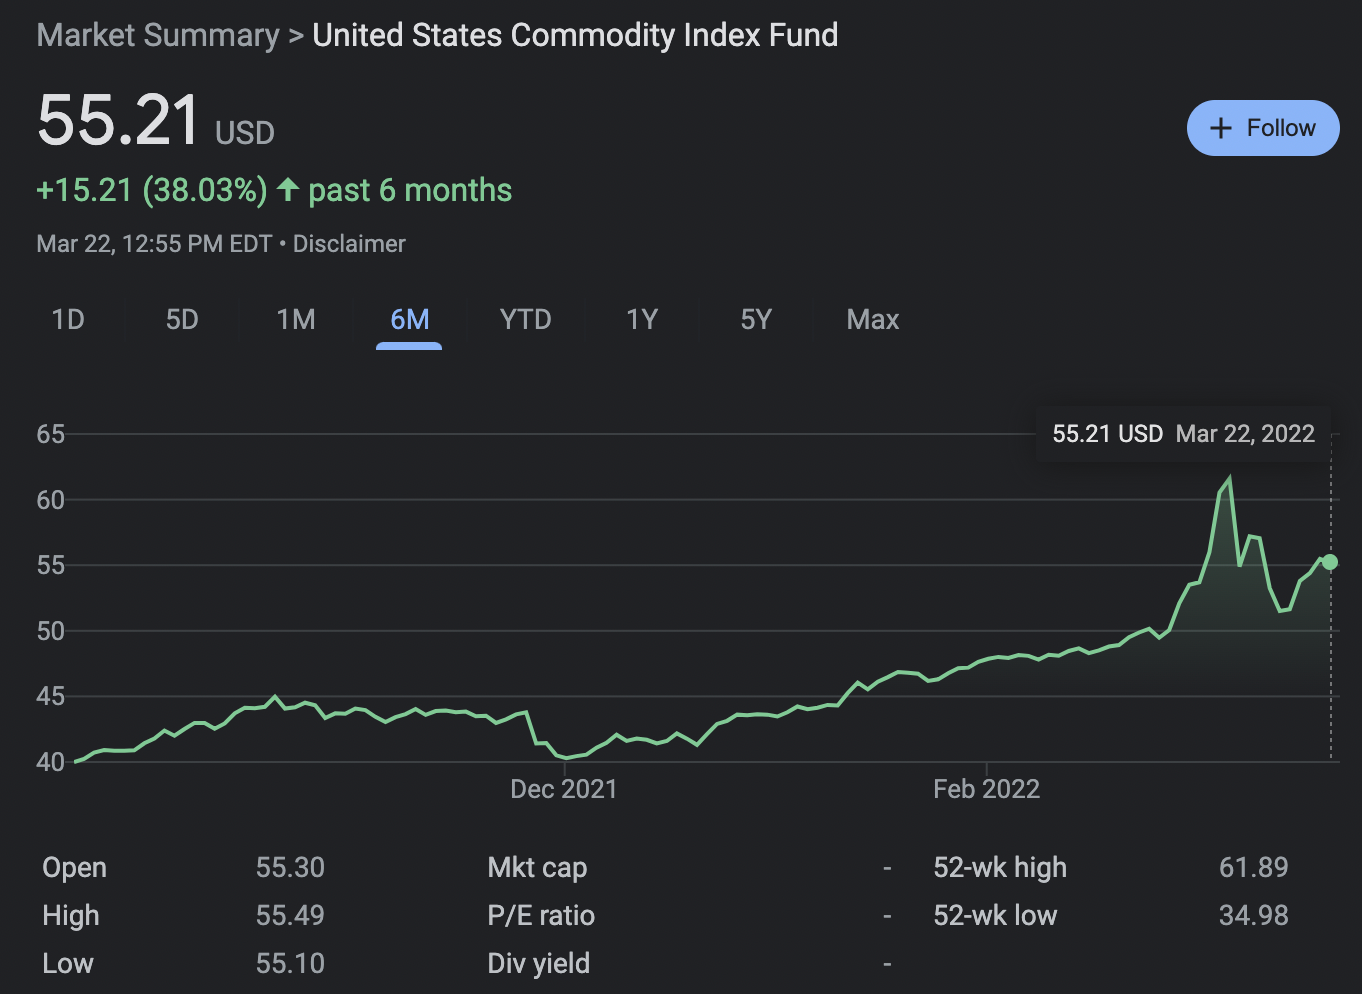Click the USD currency label beside the price
Image resolution: width=1362 pixels, height=994 pixels.
pos(245,133)
